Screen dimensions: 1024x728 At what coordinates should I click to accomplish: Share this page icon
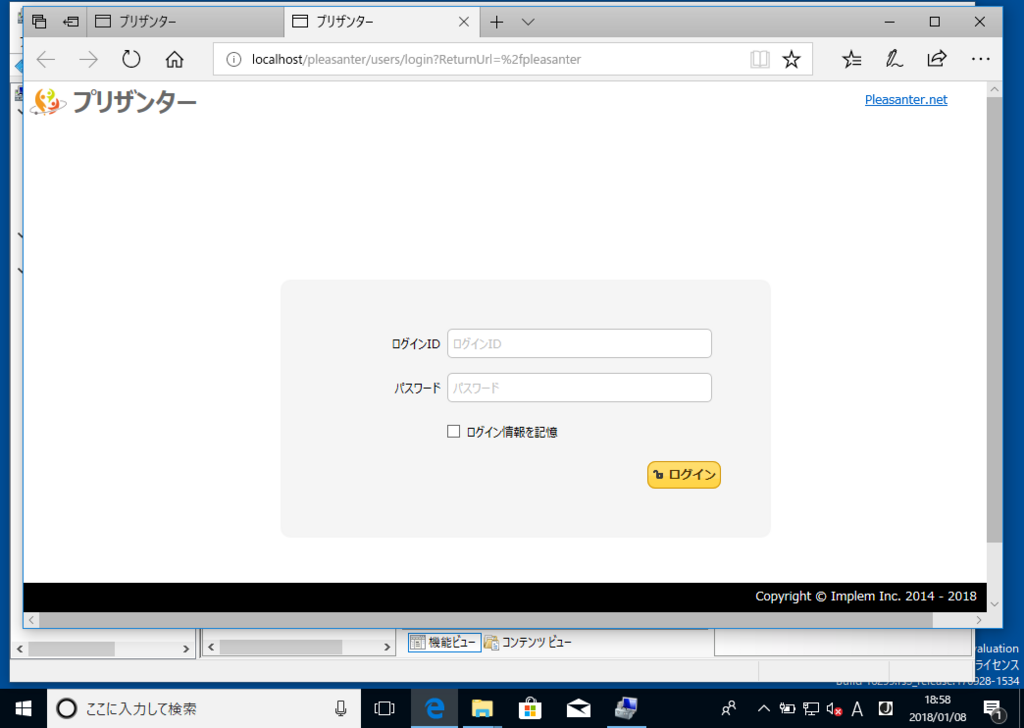[x=936, y=59]
